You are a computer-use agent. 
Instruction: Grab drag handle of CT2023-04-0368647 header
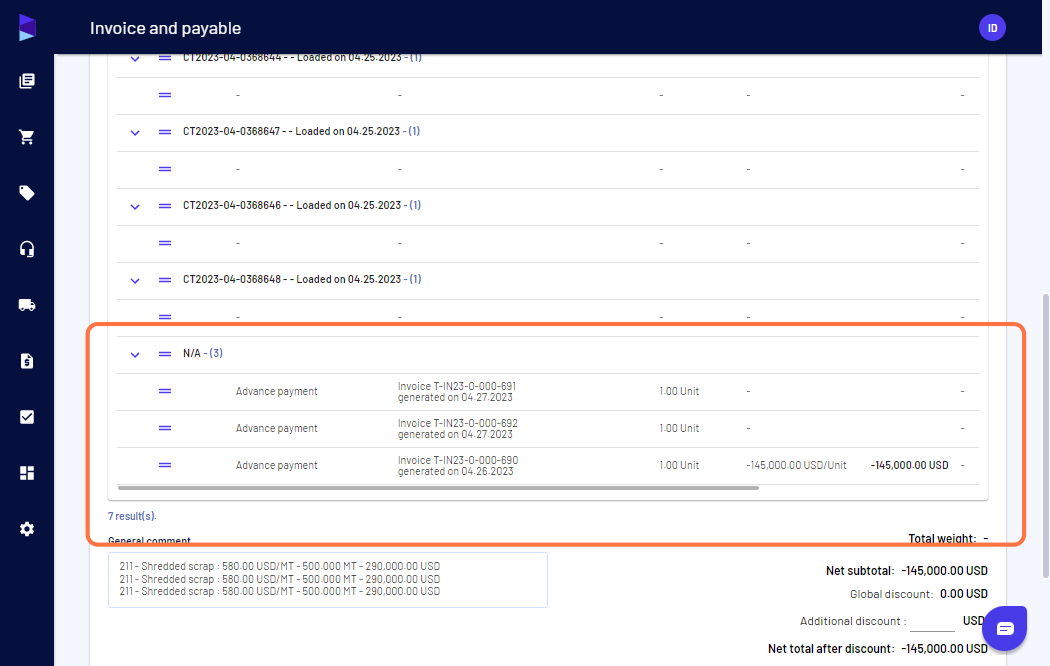coord(165,132)
